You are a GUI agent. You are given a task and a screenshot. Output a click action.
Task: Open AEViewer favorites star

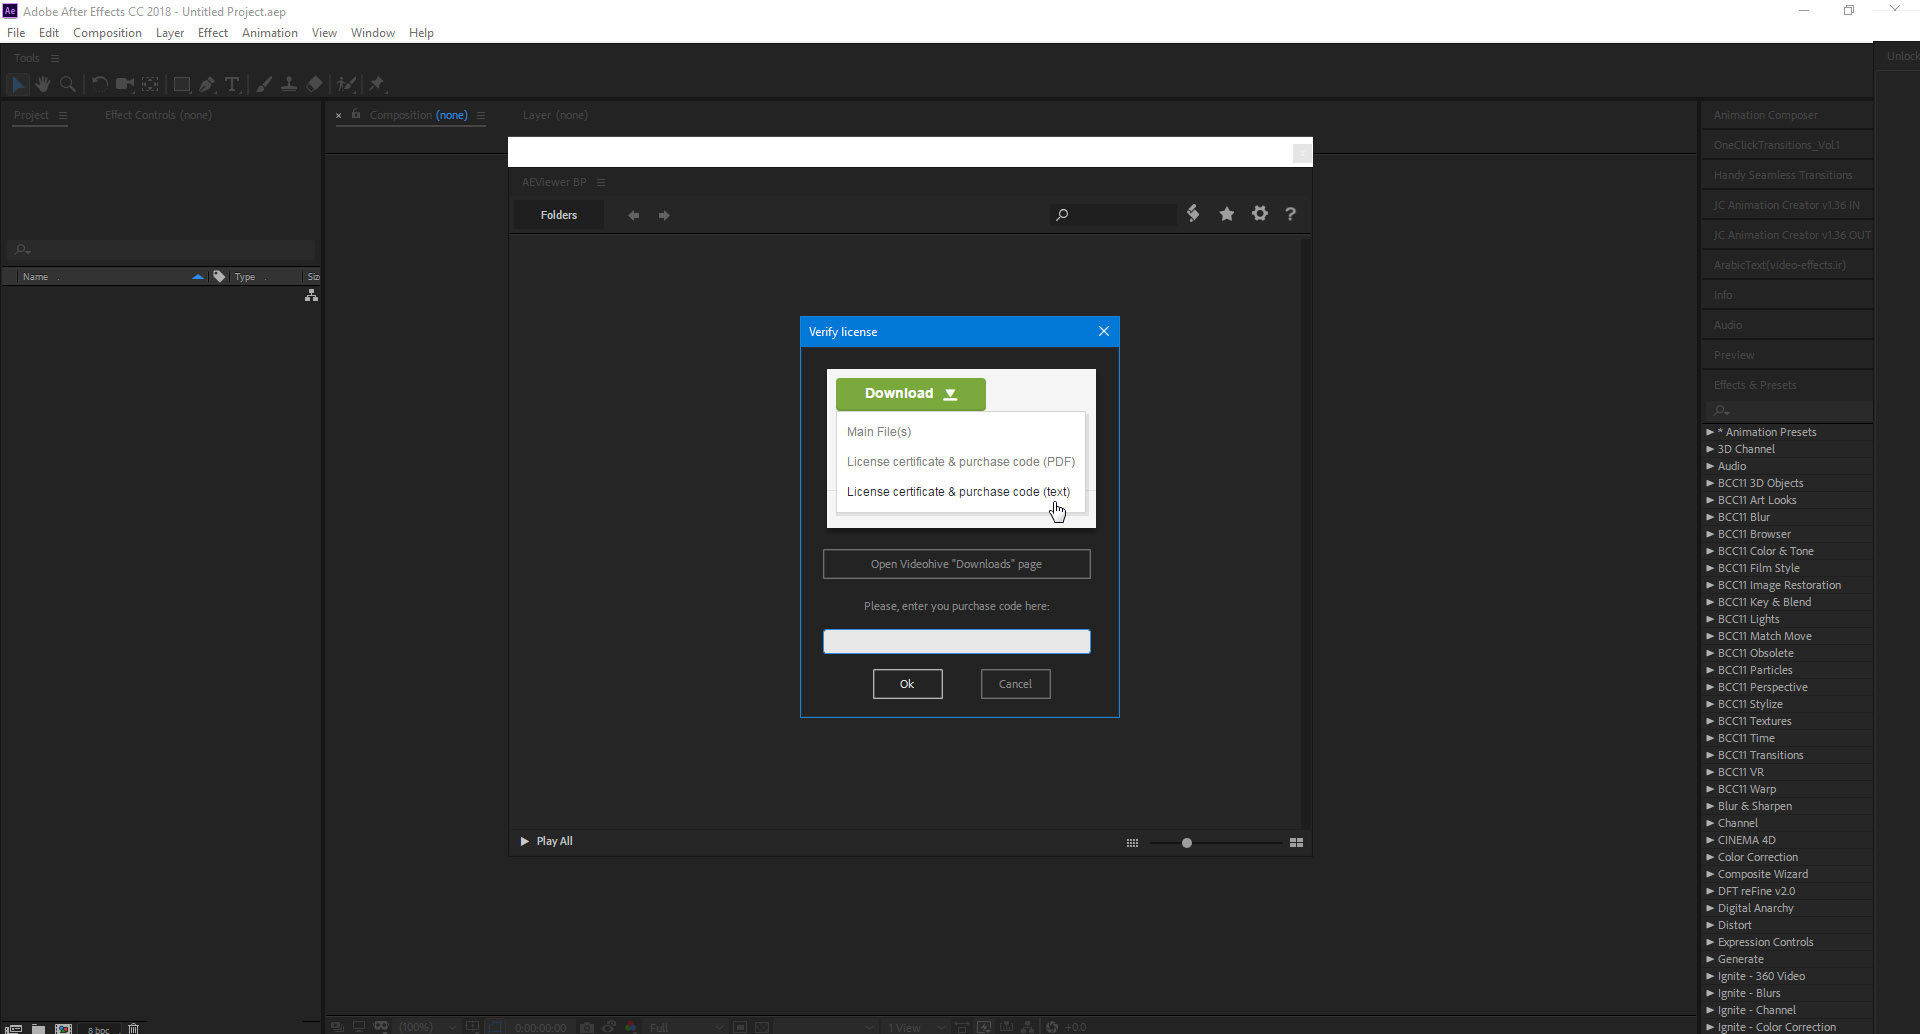click(x=1227, y=214)
